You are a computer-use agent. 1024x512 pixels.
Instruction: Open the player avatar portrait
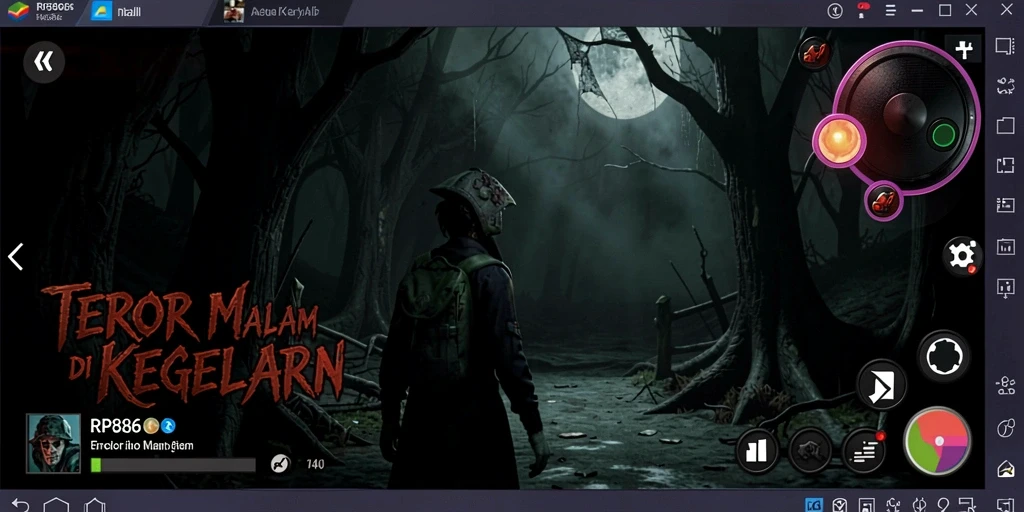pyautogui.click(x=54, y=443)
